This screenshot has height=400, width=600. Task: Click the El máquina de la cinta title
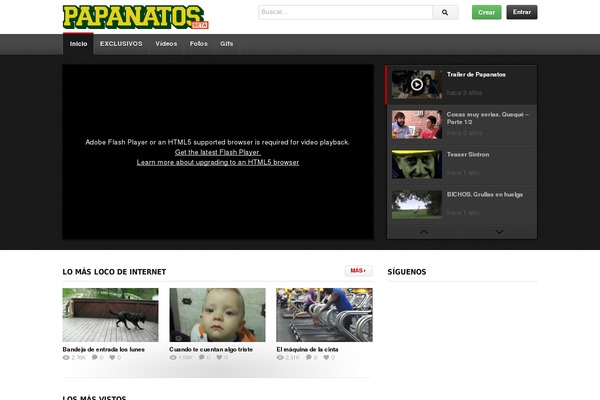pos(307,349)
